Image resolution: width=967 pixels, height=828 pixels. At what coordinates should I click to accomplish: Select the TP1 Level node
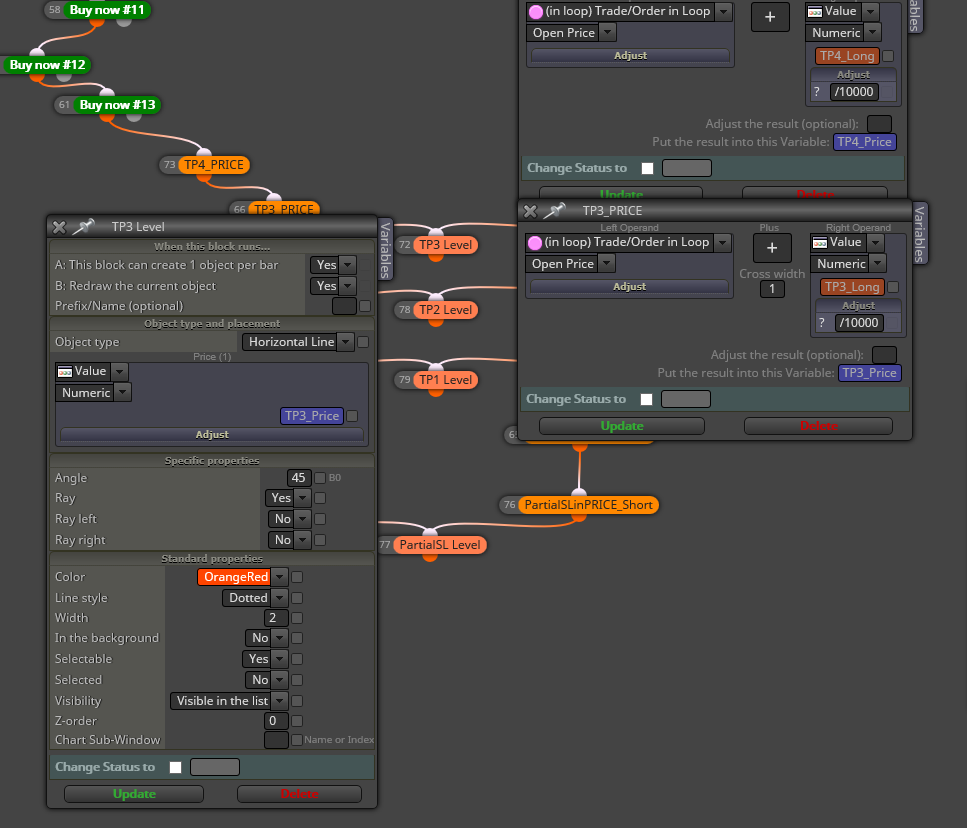point(445,380)
